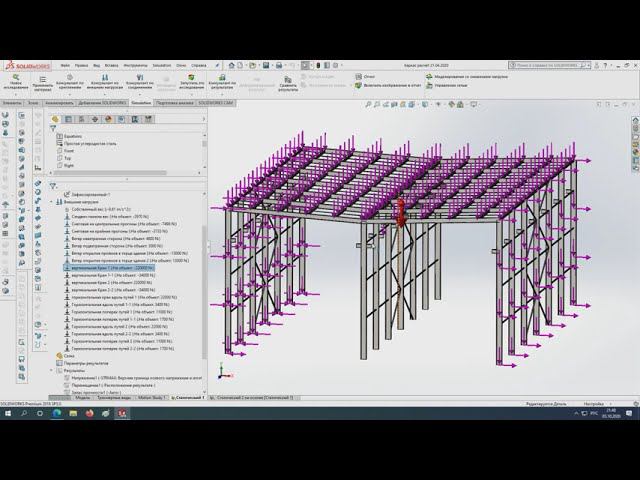Open the External Loads Advisor icon
The image size is (640, 480).
point(105,77)
